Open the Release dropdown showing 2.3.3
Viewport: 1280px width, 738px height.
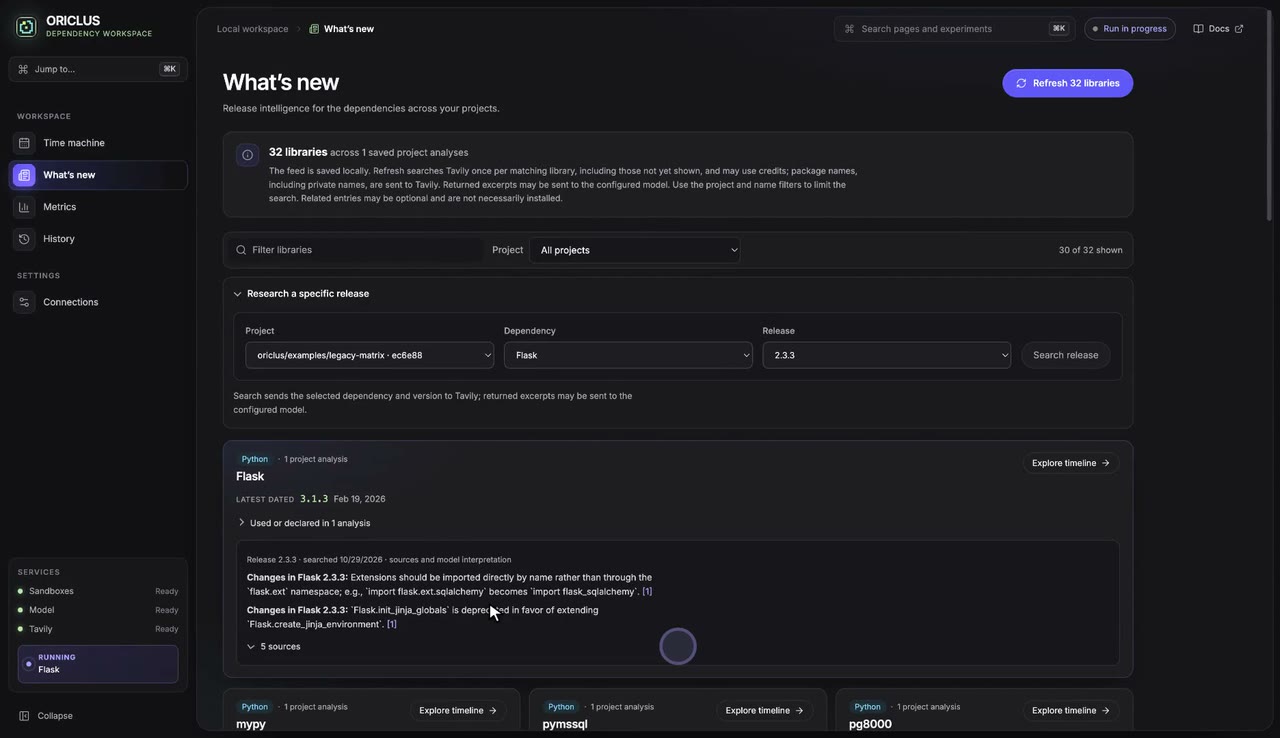tap(886, 355)
